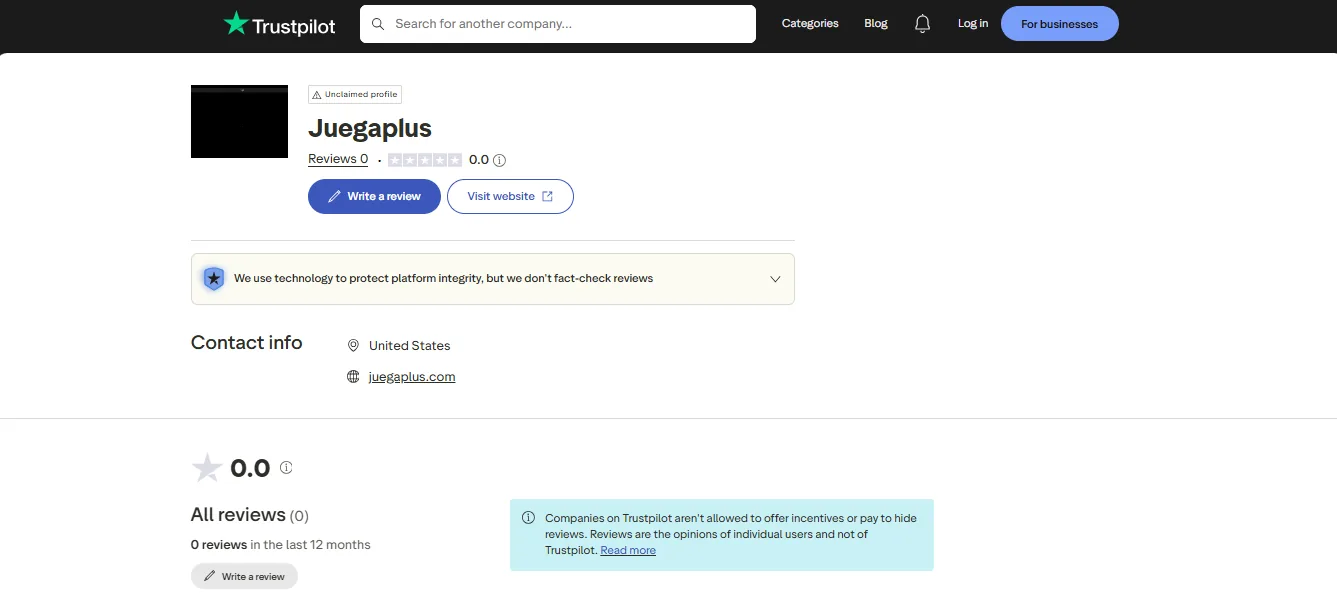Expand the platform integrity notice chevron
Screen dimensions: 1337x593
pyautogui.click(x=775, y=279)
